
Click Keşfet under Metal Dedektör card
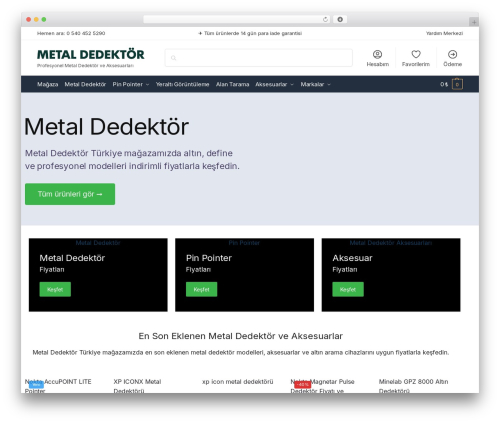(55, 289)
